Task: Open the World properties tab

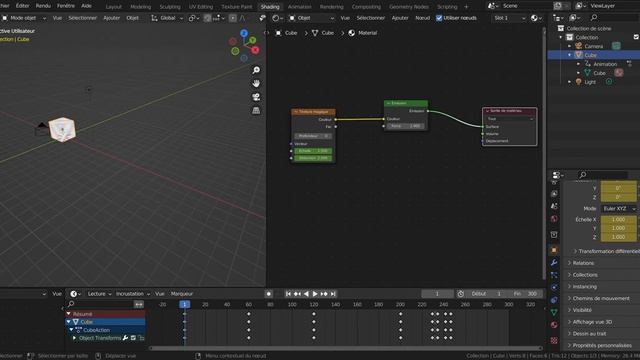Action: 554,219
